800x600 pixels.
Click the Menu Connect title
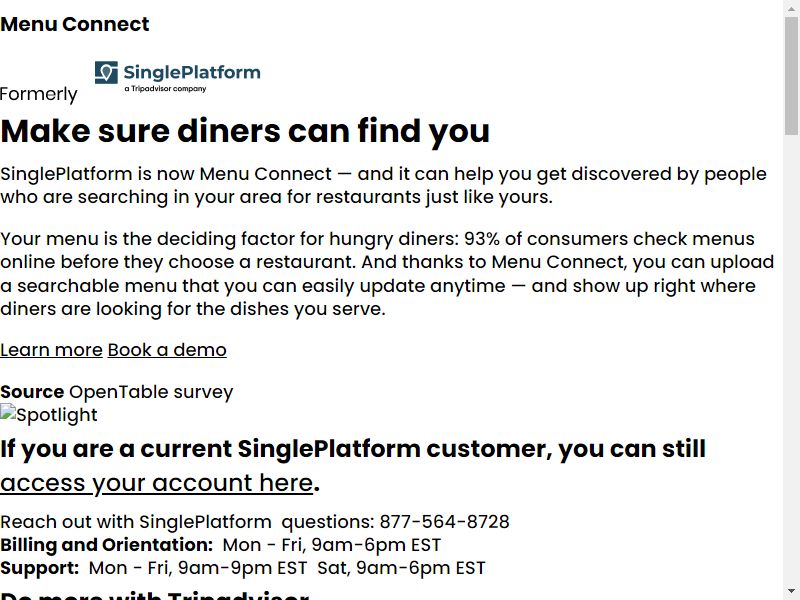coord(74,24)
